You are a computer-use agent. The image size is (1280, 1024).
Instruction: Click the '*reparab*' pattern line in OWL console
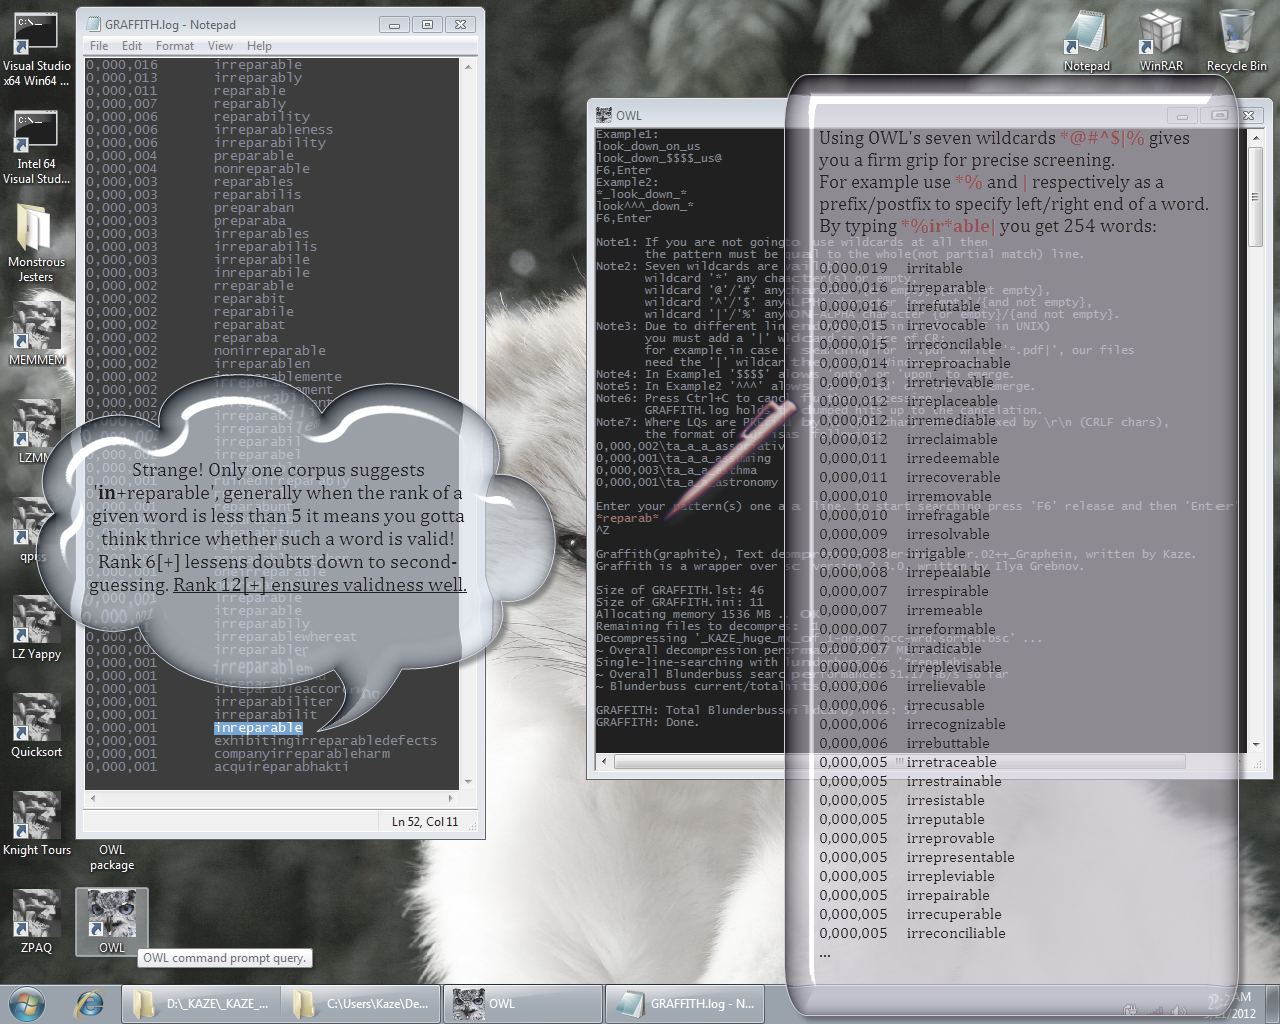[627, 518]
